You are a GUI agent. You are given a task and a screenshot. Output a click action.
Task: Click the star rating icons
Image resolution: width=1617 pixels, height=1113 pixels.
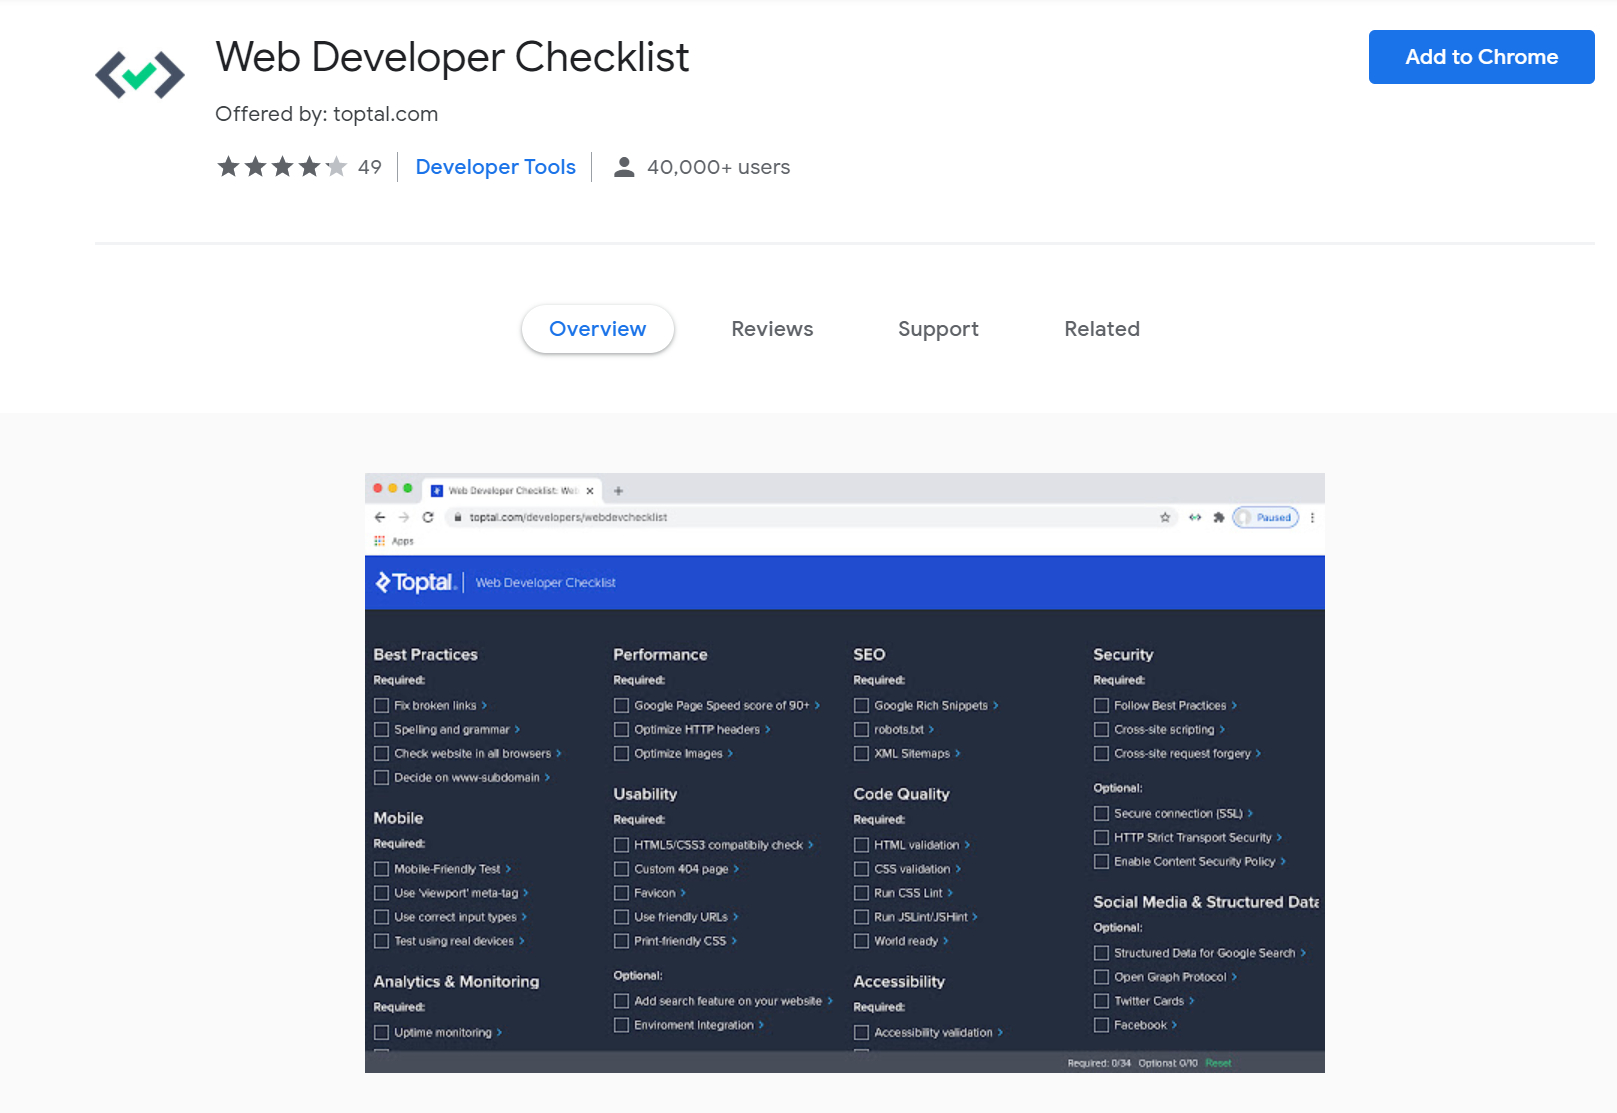[282, 167]
